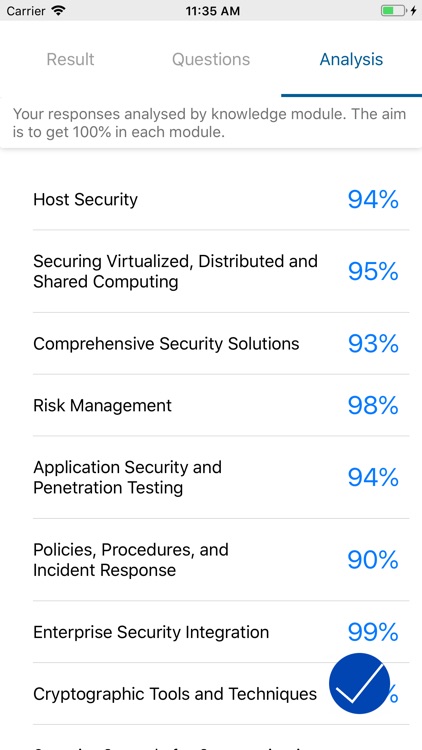Screen dimensions: 422x750
Task: Tap the blue checkmark floating button
Action: [359, 684]
